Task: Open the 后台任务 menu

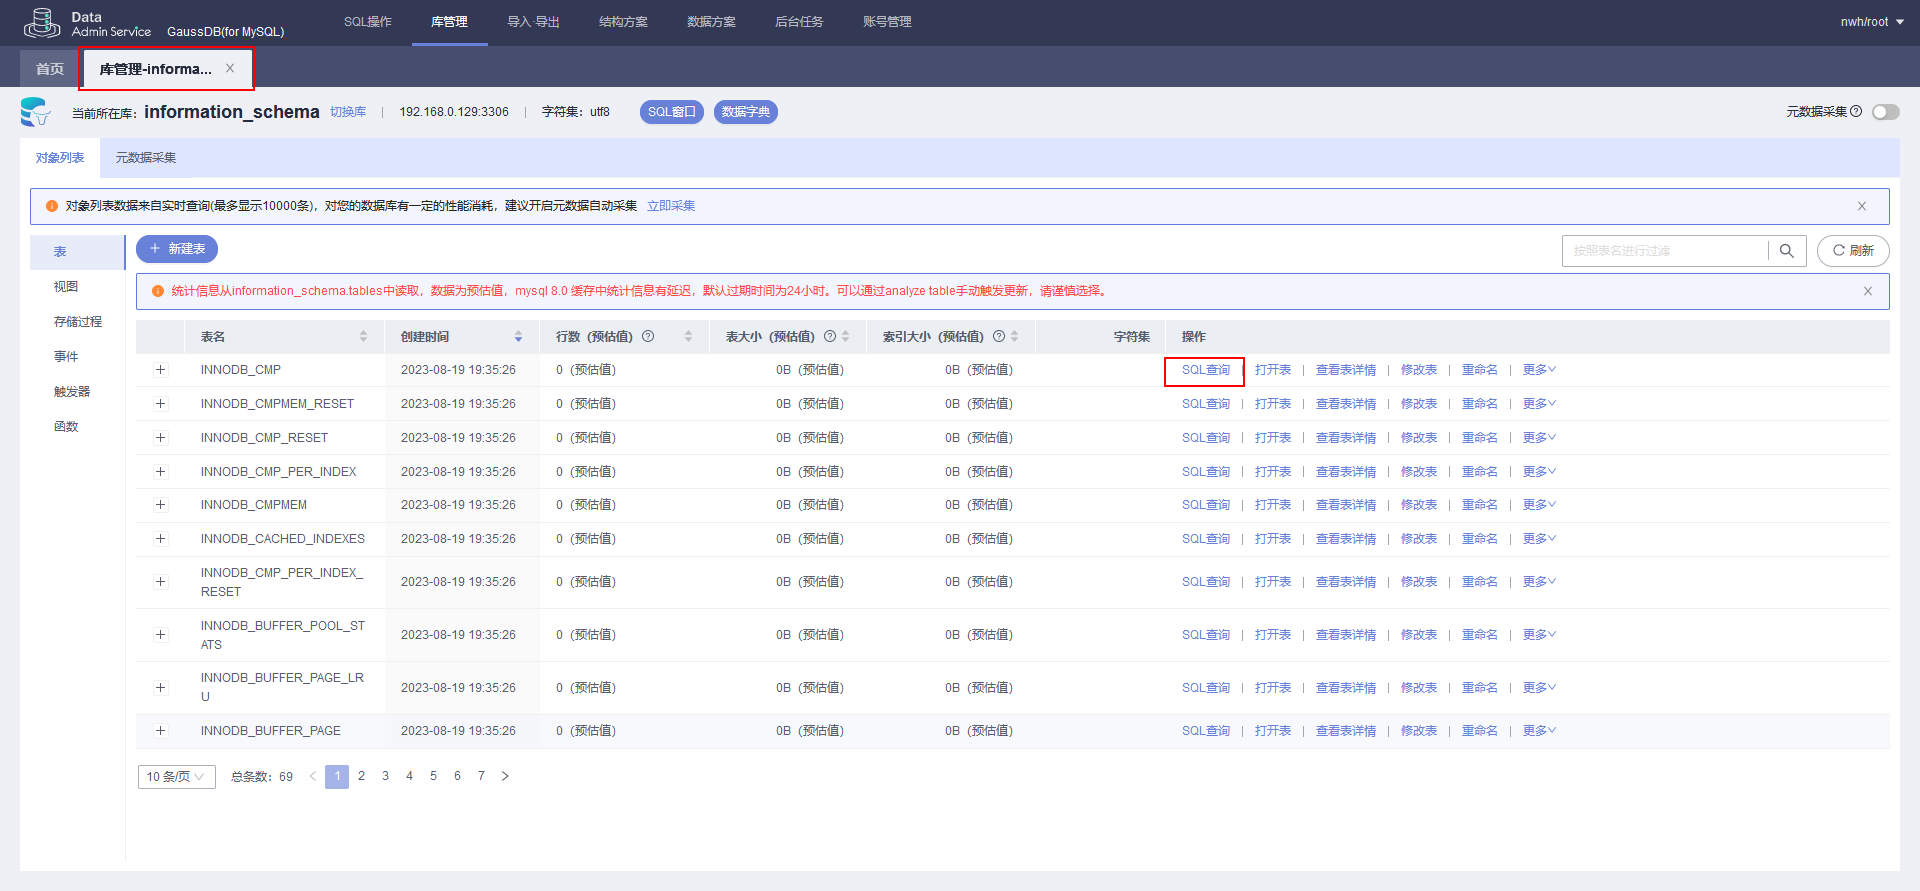Action: tap(799, 22)
